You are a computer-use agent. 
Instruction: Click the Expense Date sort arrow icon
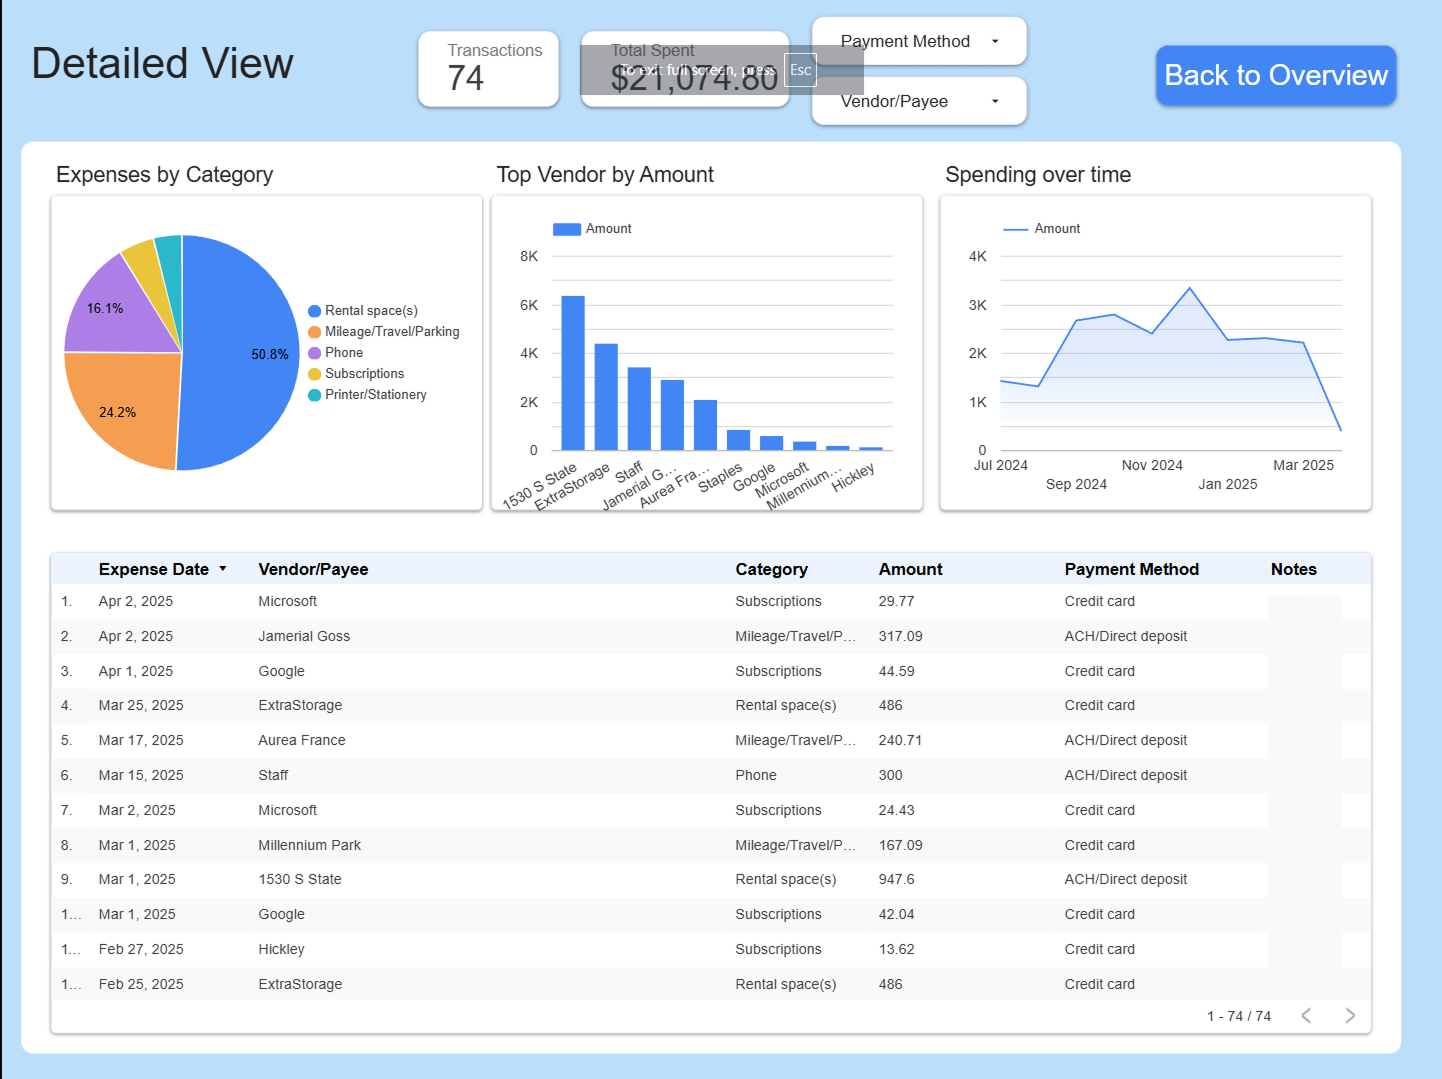[223, 569]
